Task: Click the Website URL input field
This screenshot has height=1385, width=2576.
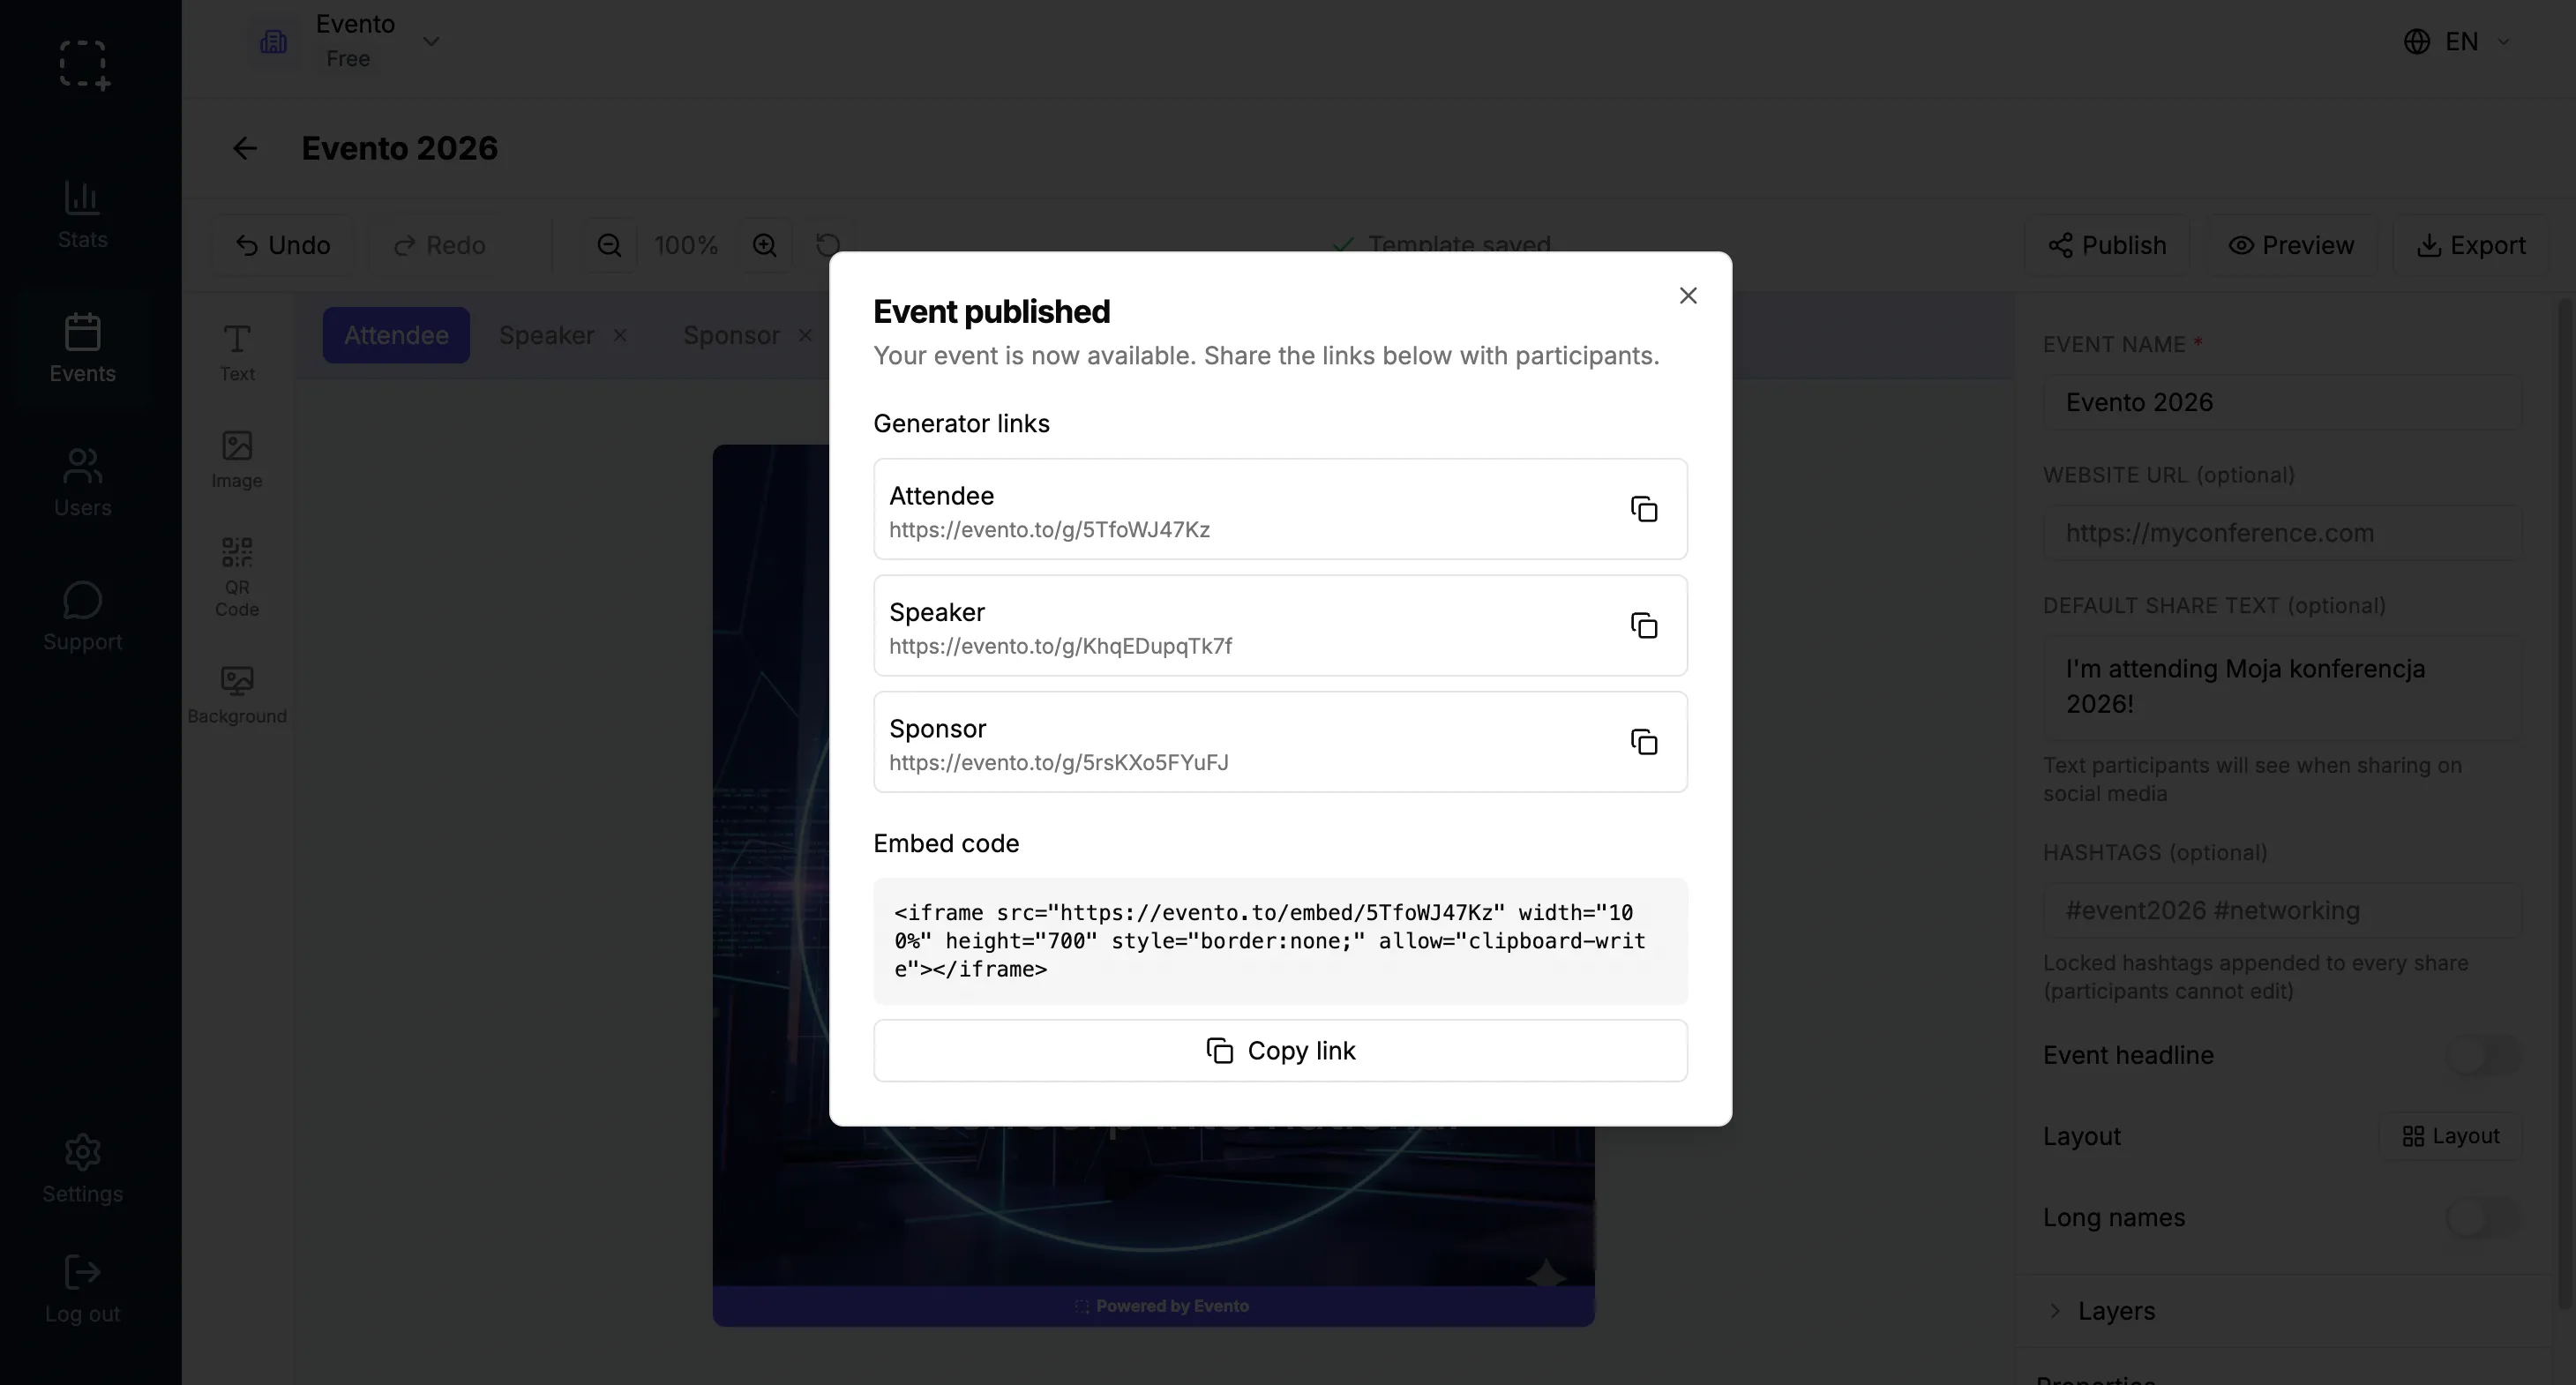Action: tap(2281, 533)
